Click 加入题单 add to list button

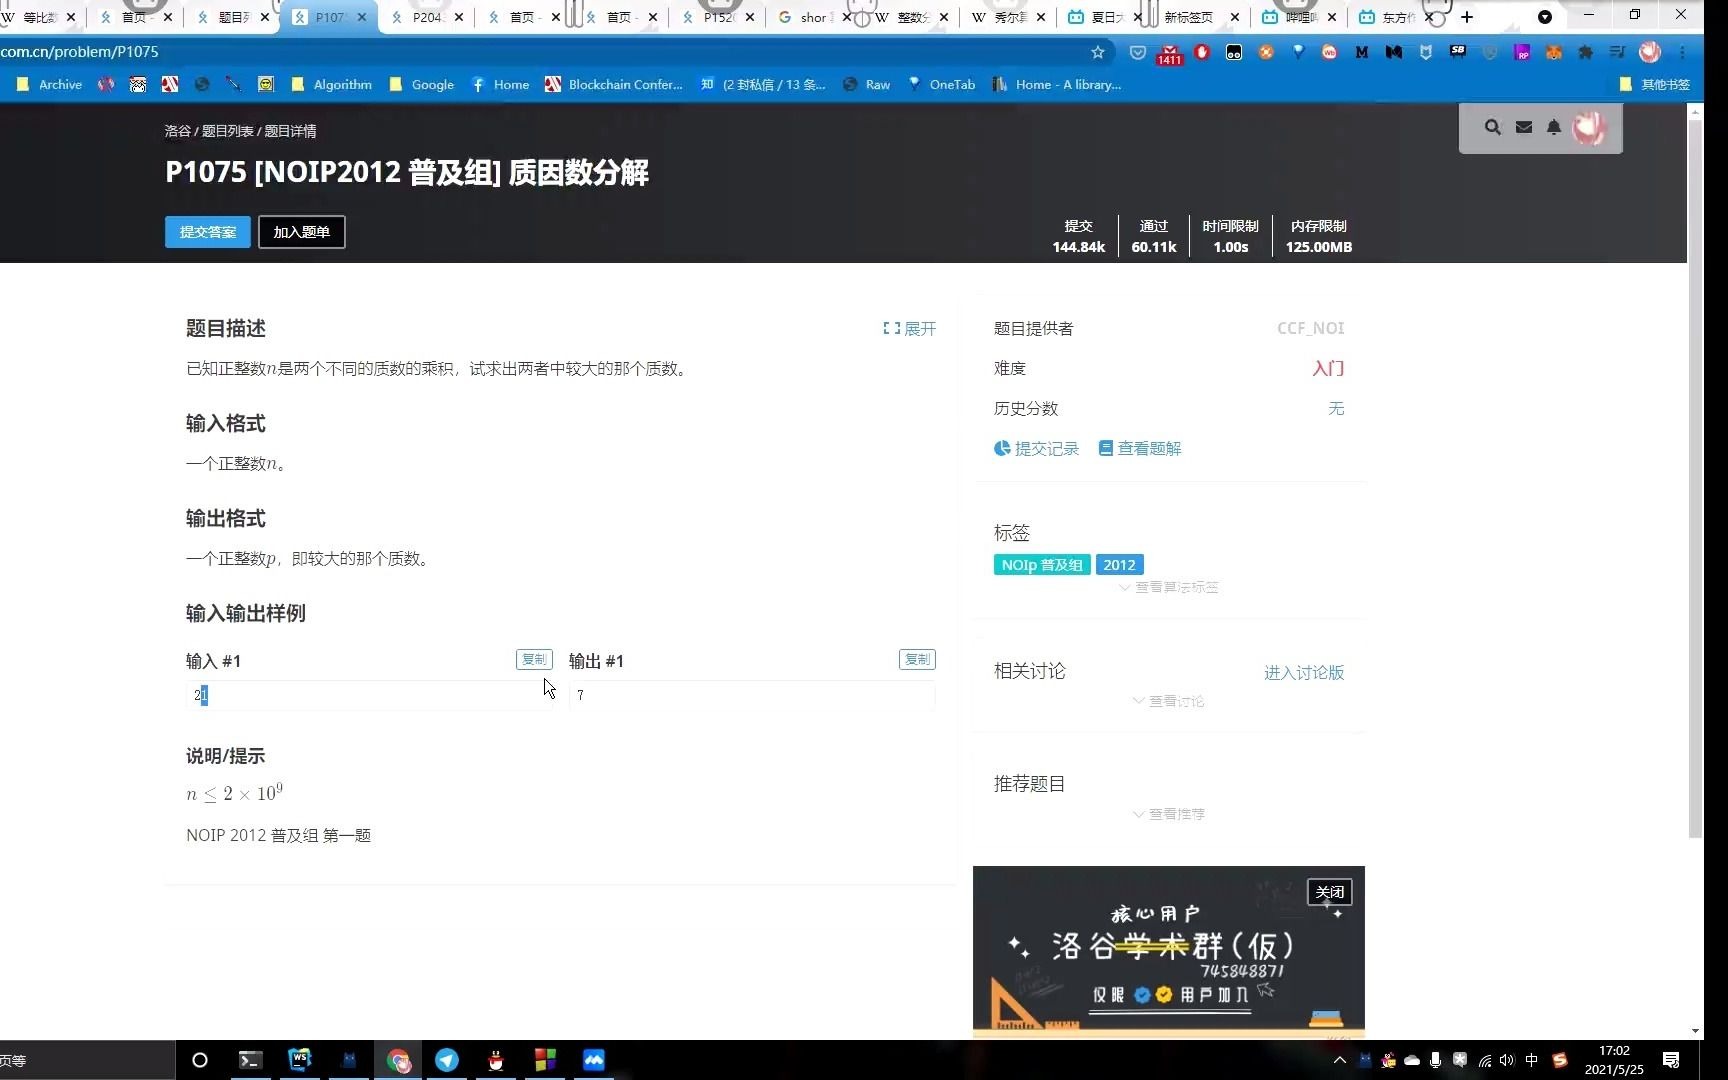(x=302, y=232)
